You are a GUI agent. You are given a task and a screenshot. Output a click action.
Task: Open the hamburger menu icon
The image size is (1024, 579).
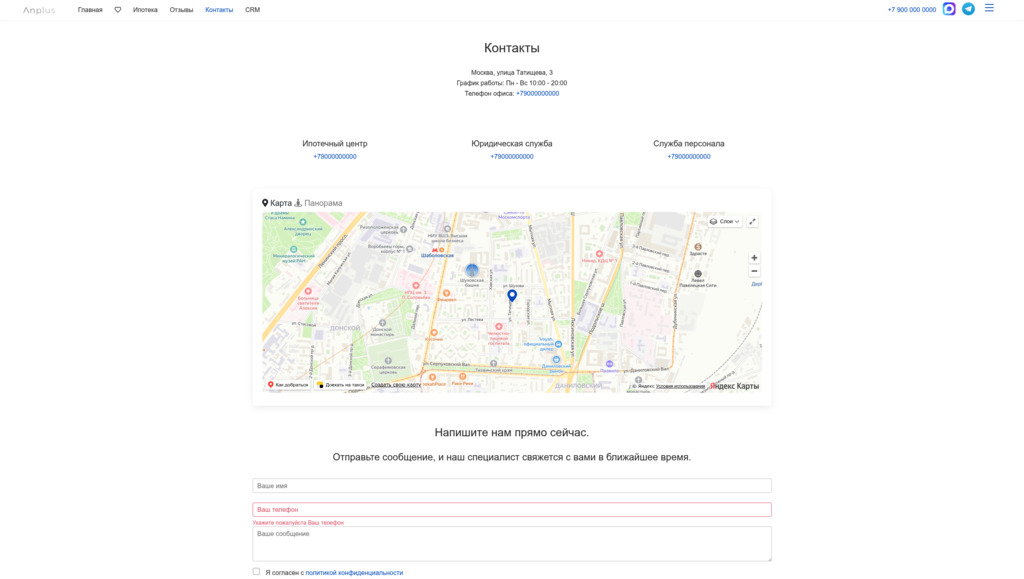(989, 8)
